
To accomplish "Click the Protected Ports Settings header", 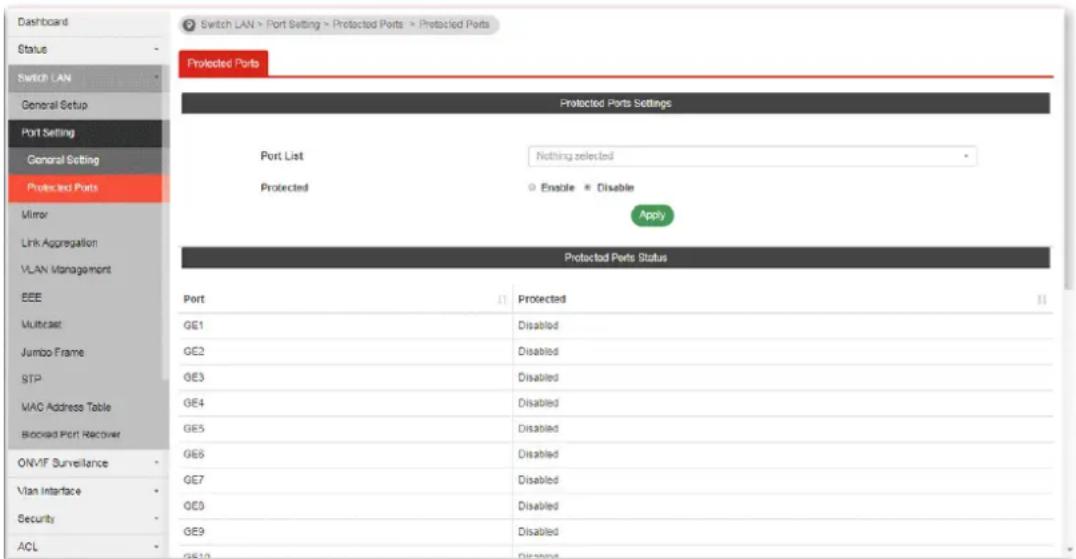I will [x=616, y=104].
